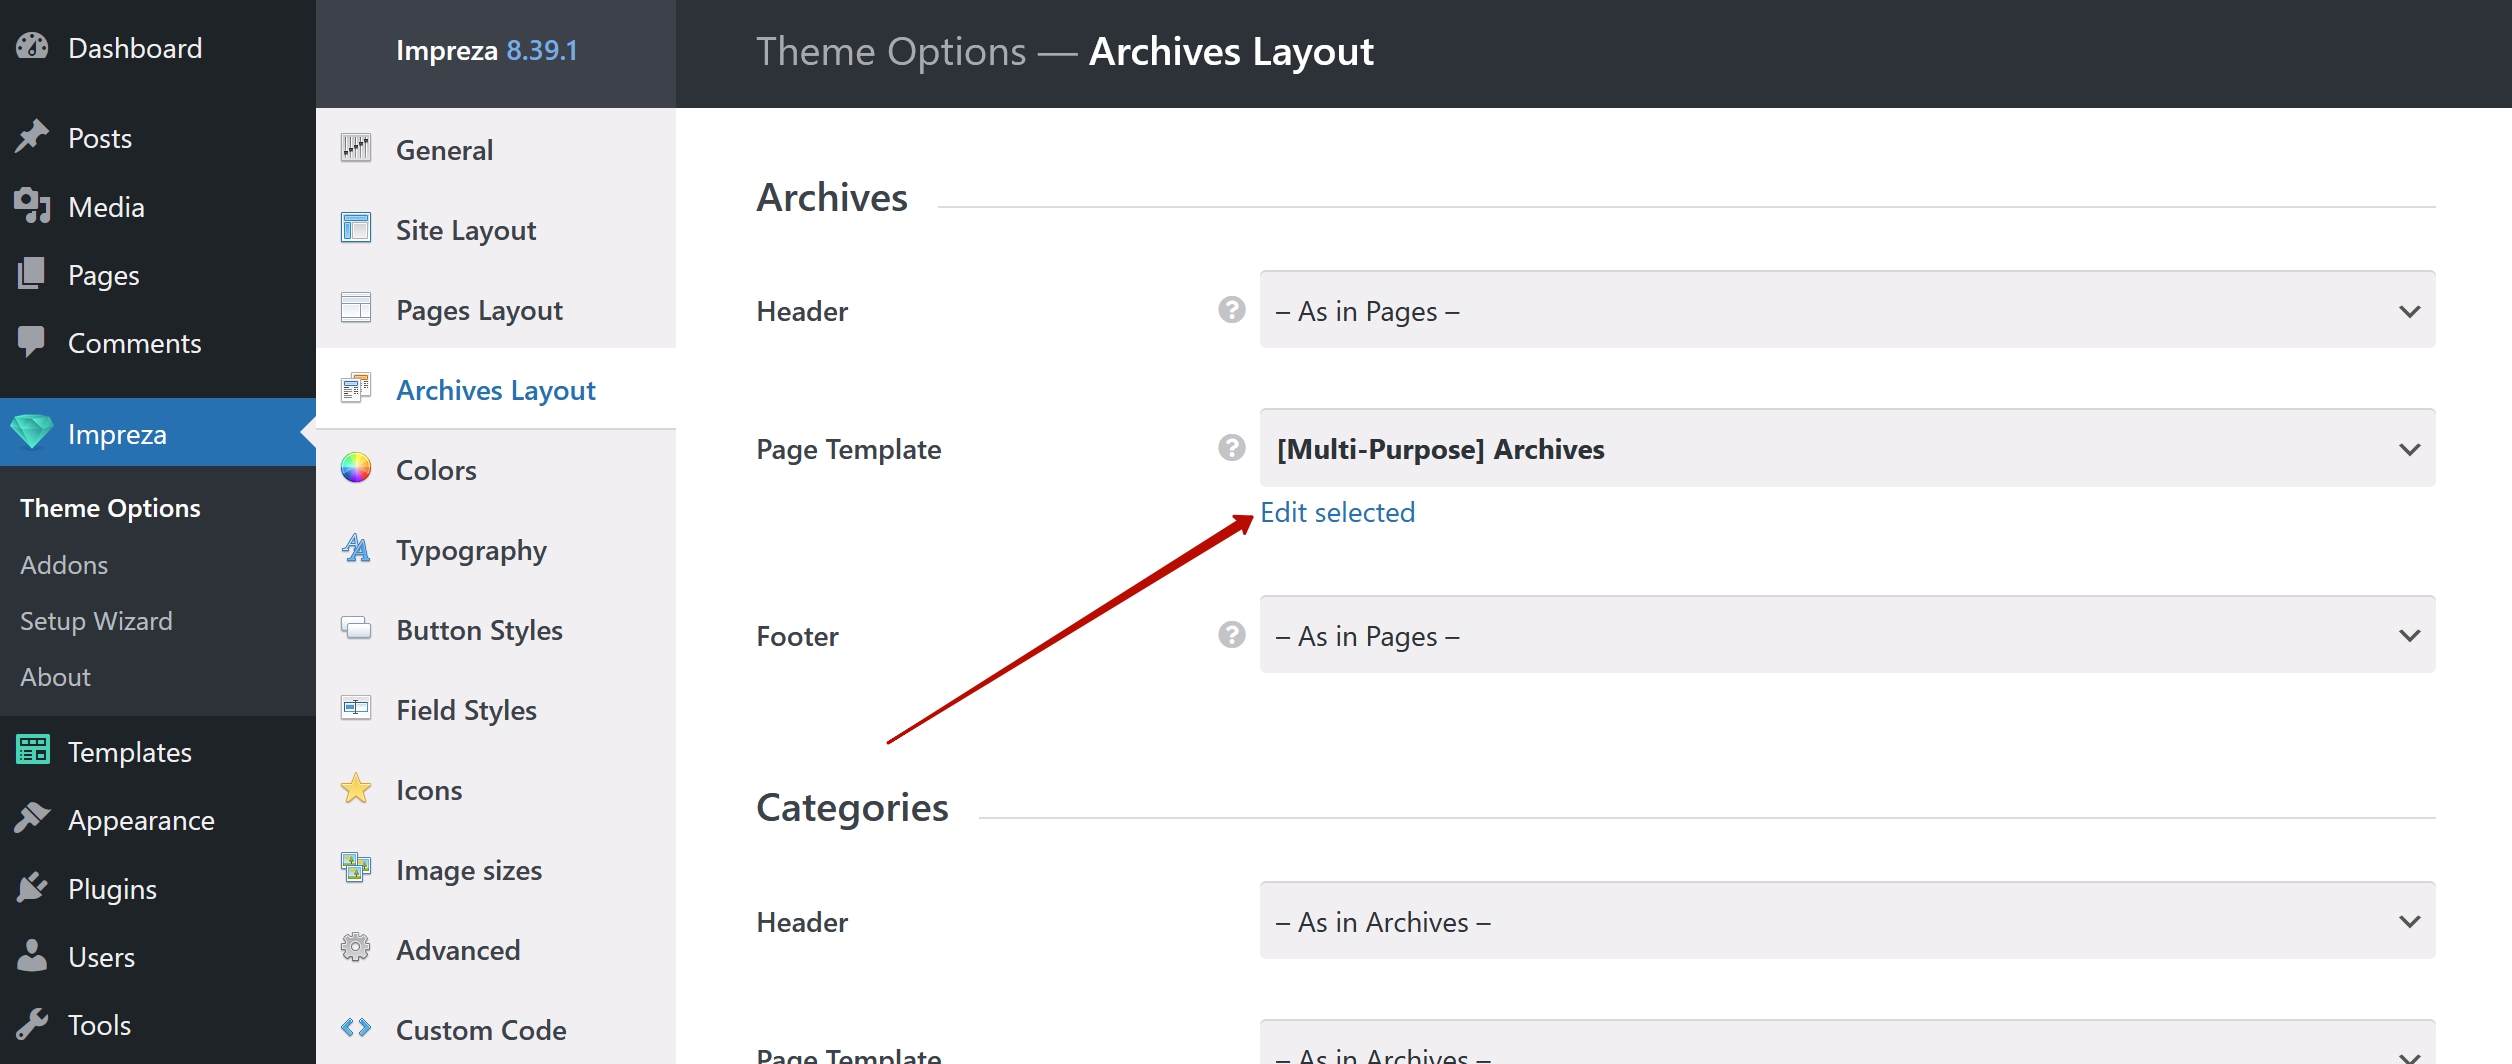This screenshot has width=2512, height=1064.
Task: Open the Pages Layout tab
Action: point(496,308)
